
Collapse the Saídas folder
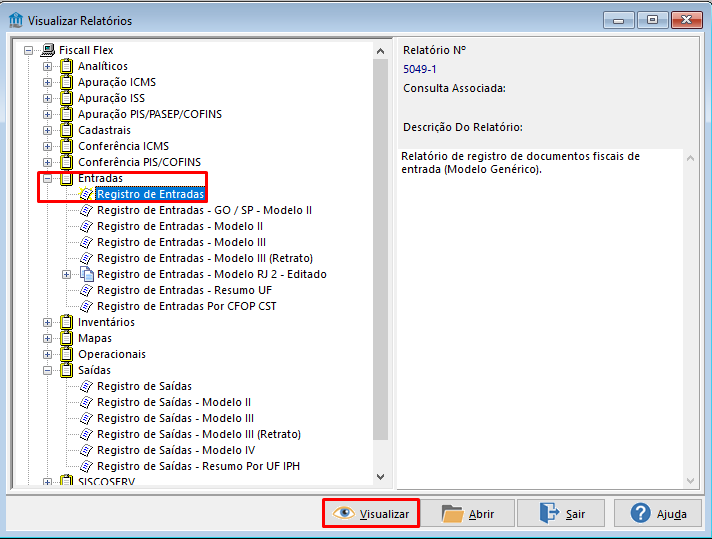(47, 371)
